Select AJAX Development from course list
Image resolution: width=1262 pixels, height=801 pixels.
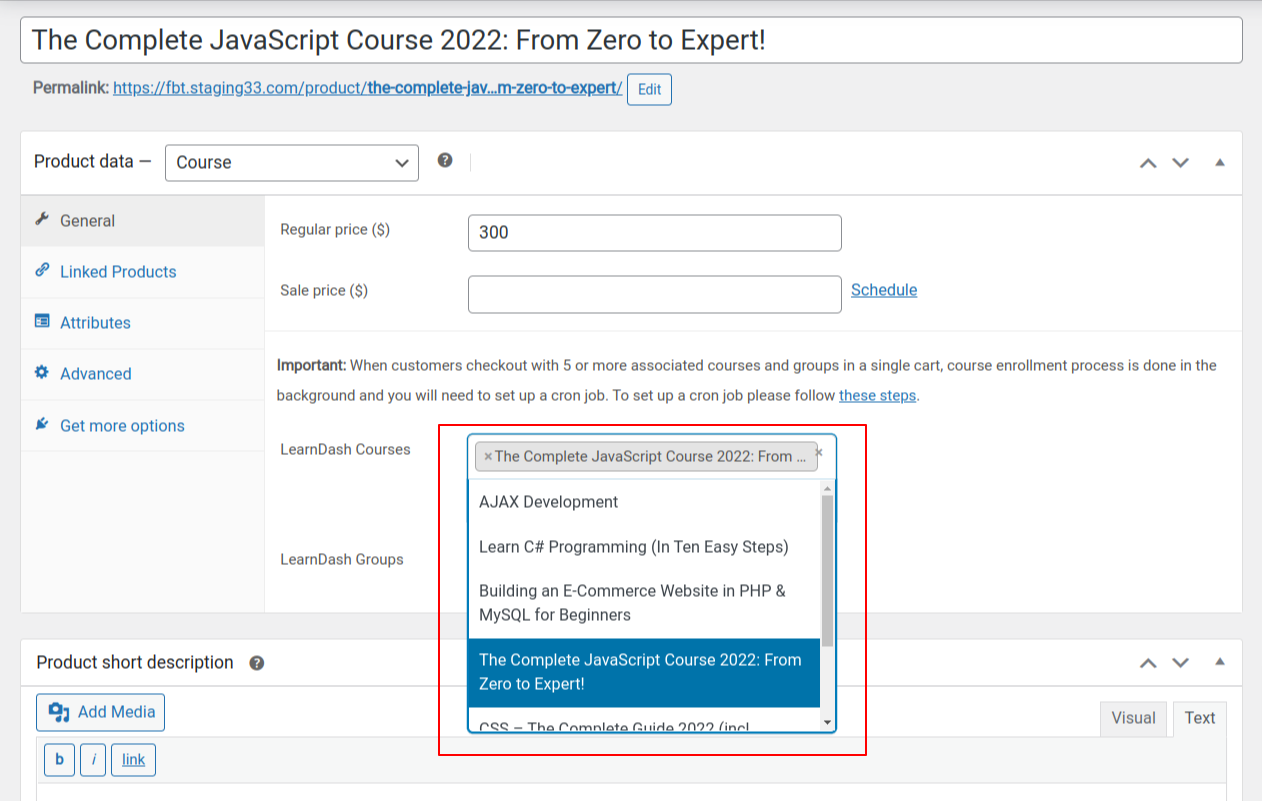[548, 502]
